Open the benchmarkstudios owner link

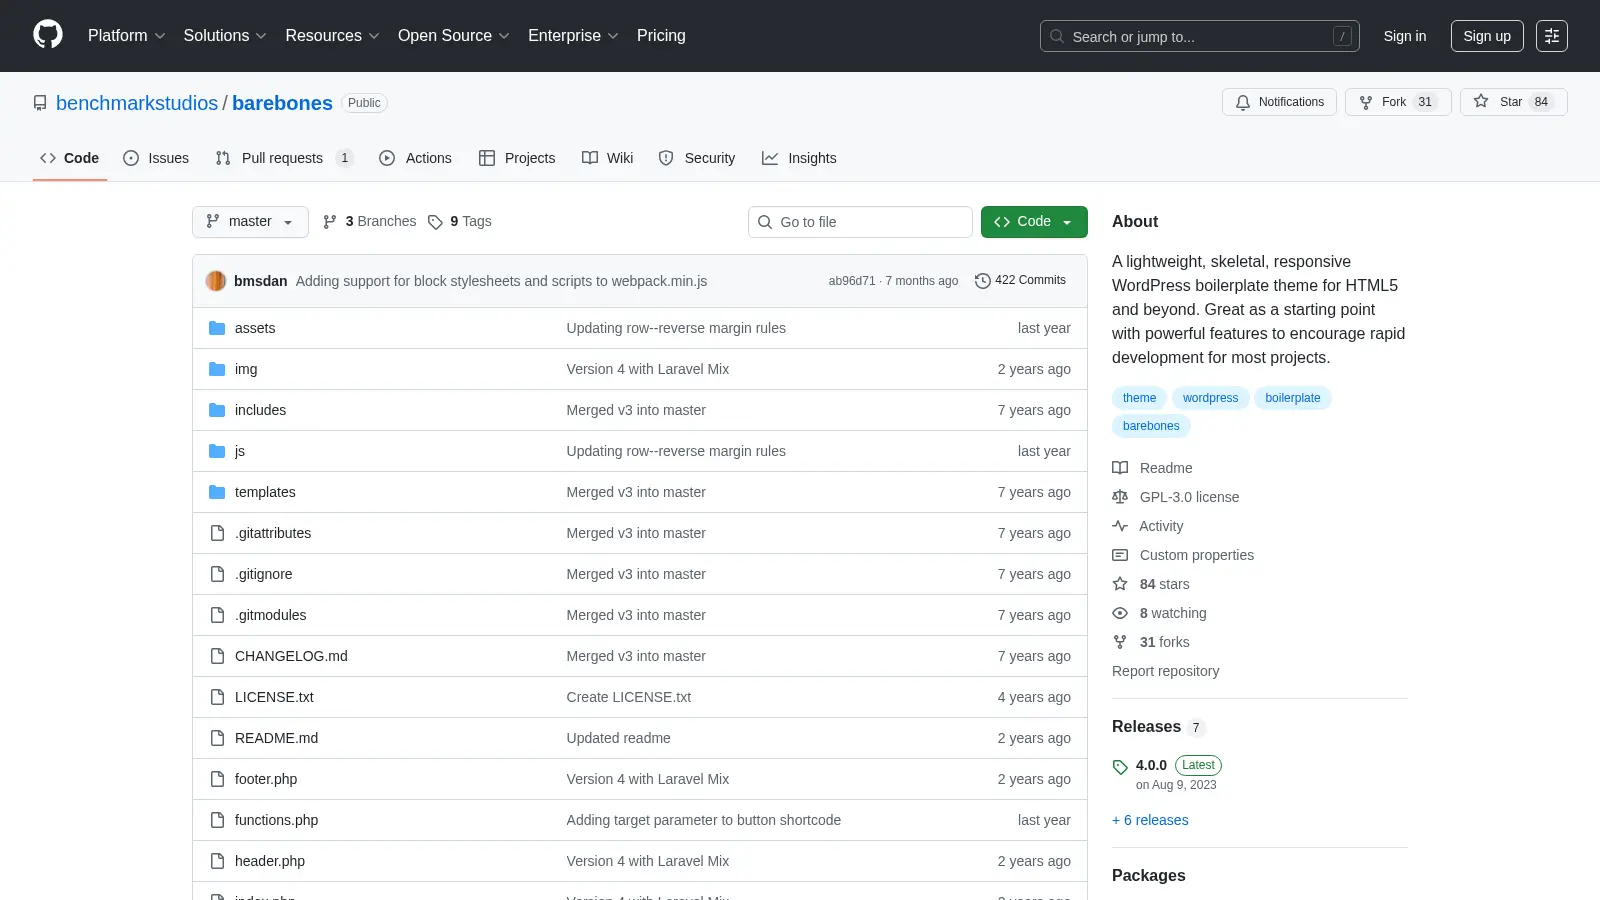tap(137, 103)
